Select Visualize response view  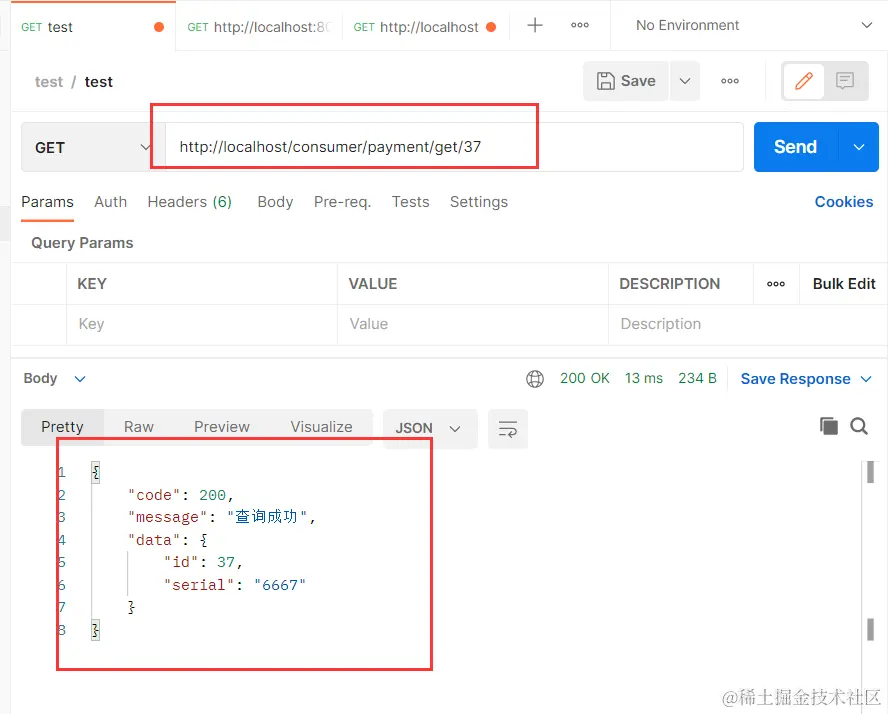click(x=321, y=427)
